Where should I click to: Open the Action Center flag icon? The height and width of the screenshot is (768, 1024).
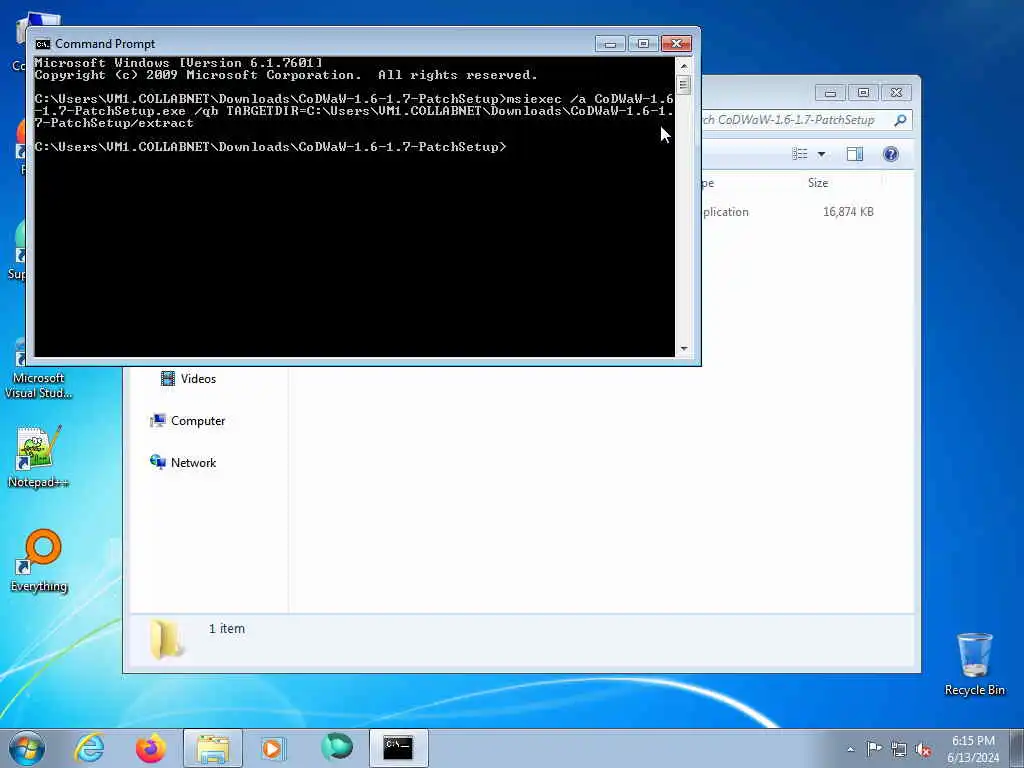(x=874, y=748)
